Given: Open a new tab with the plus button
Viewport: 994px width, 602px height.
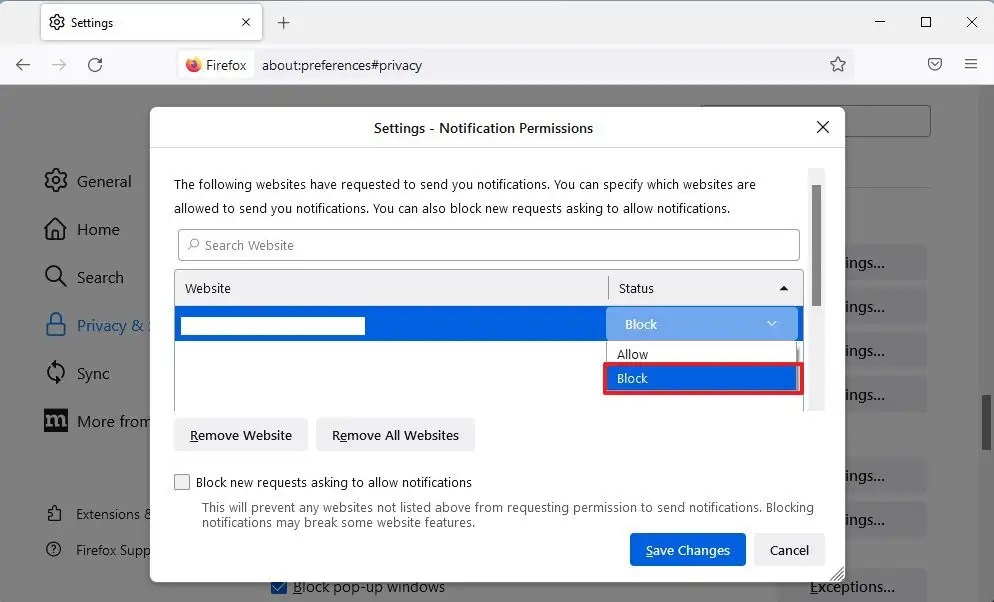Looking at the screenshot, I should click(283, 23).
